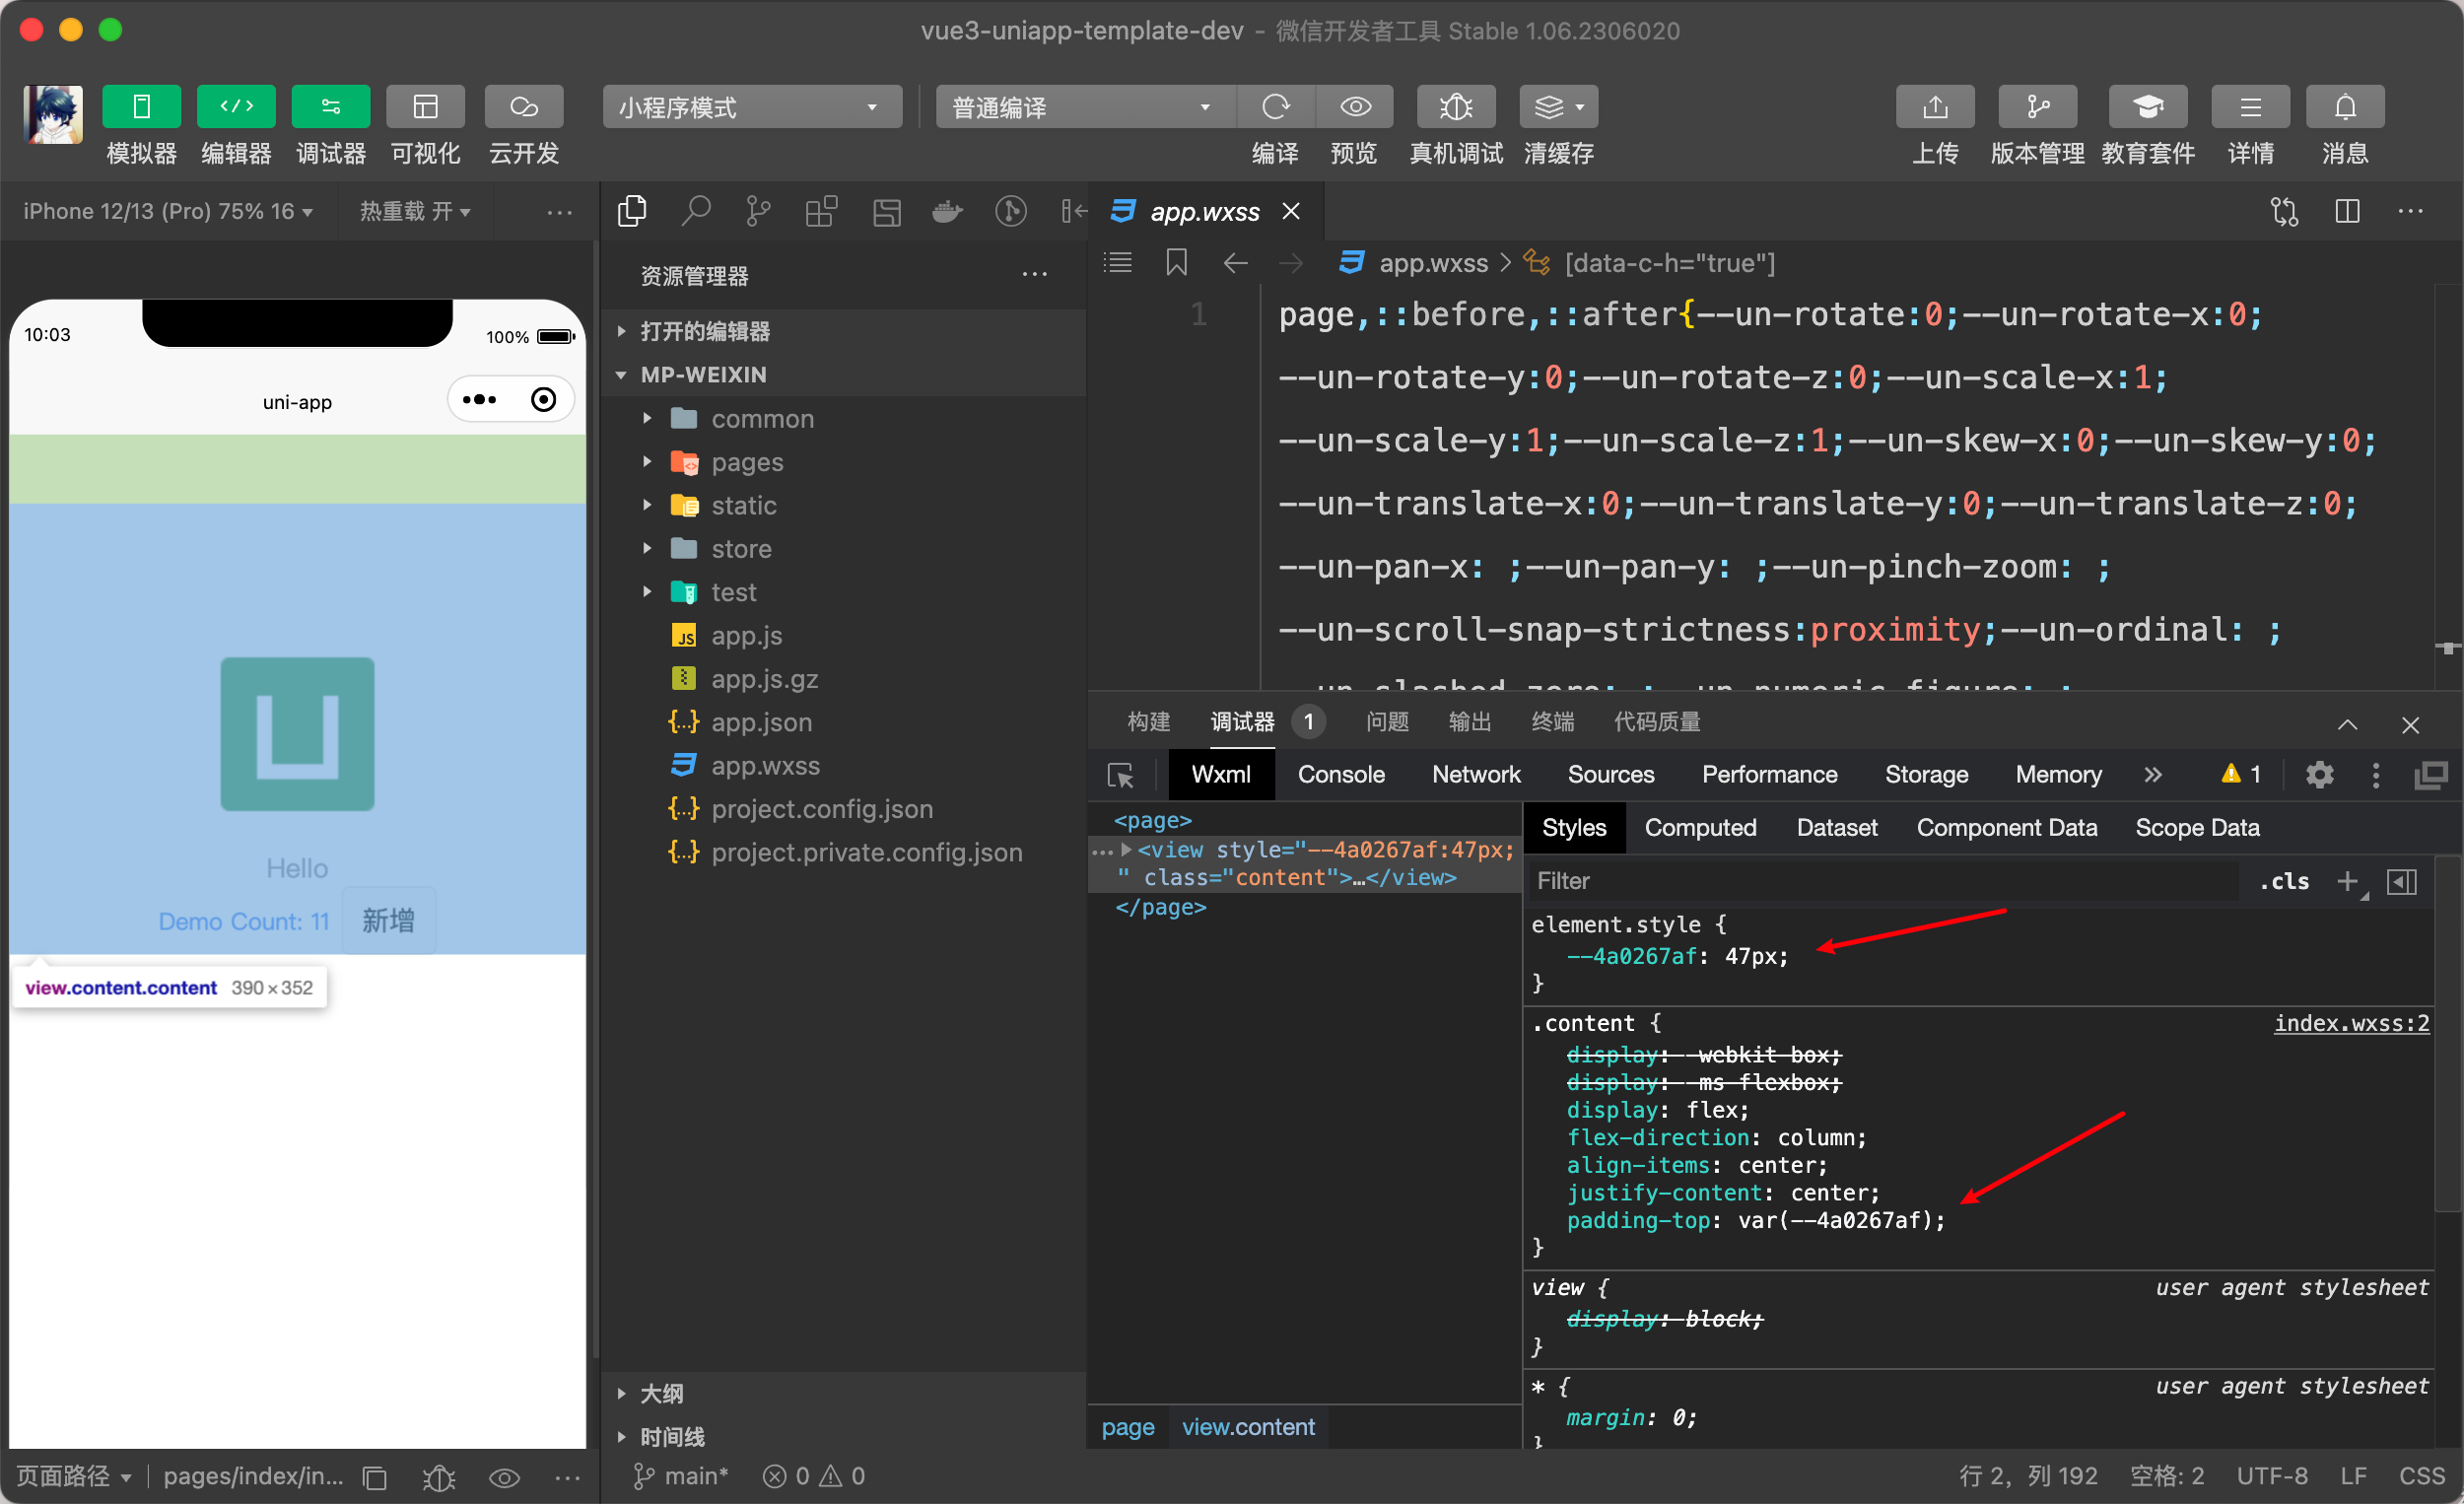The height and width of the screenshot is (1504, 2464).
Task: Open the Docker panel icon in editor toolbar
Action: coord(946,211)
